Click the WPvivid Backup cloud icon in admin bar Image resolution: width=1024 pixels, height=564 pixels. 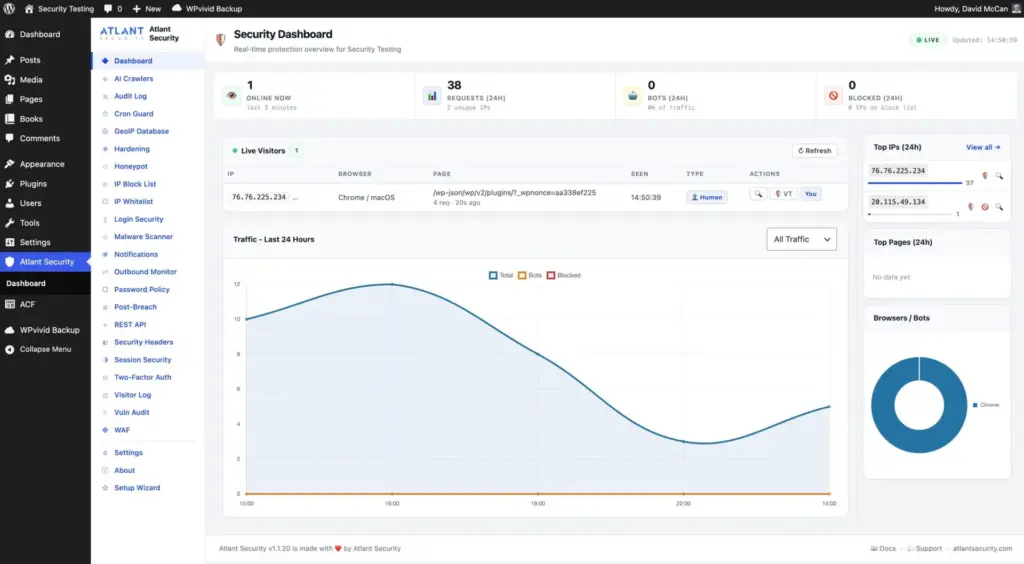(x=177, y=8)
